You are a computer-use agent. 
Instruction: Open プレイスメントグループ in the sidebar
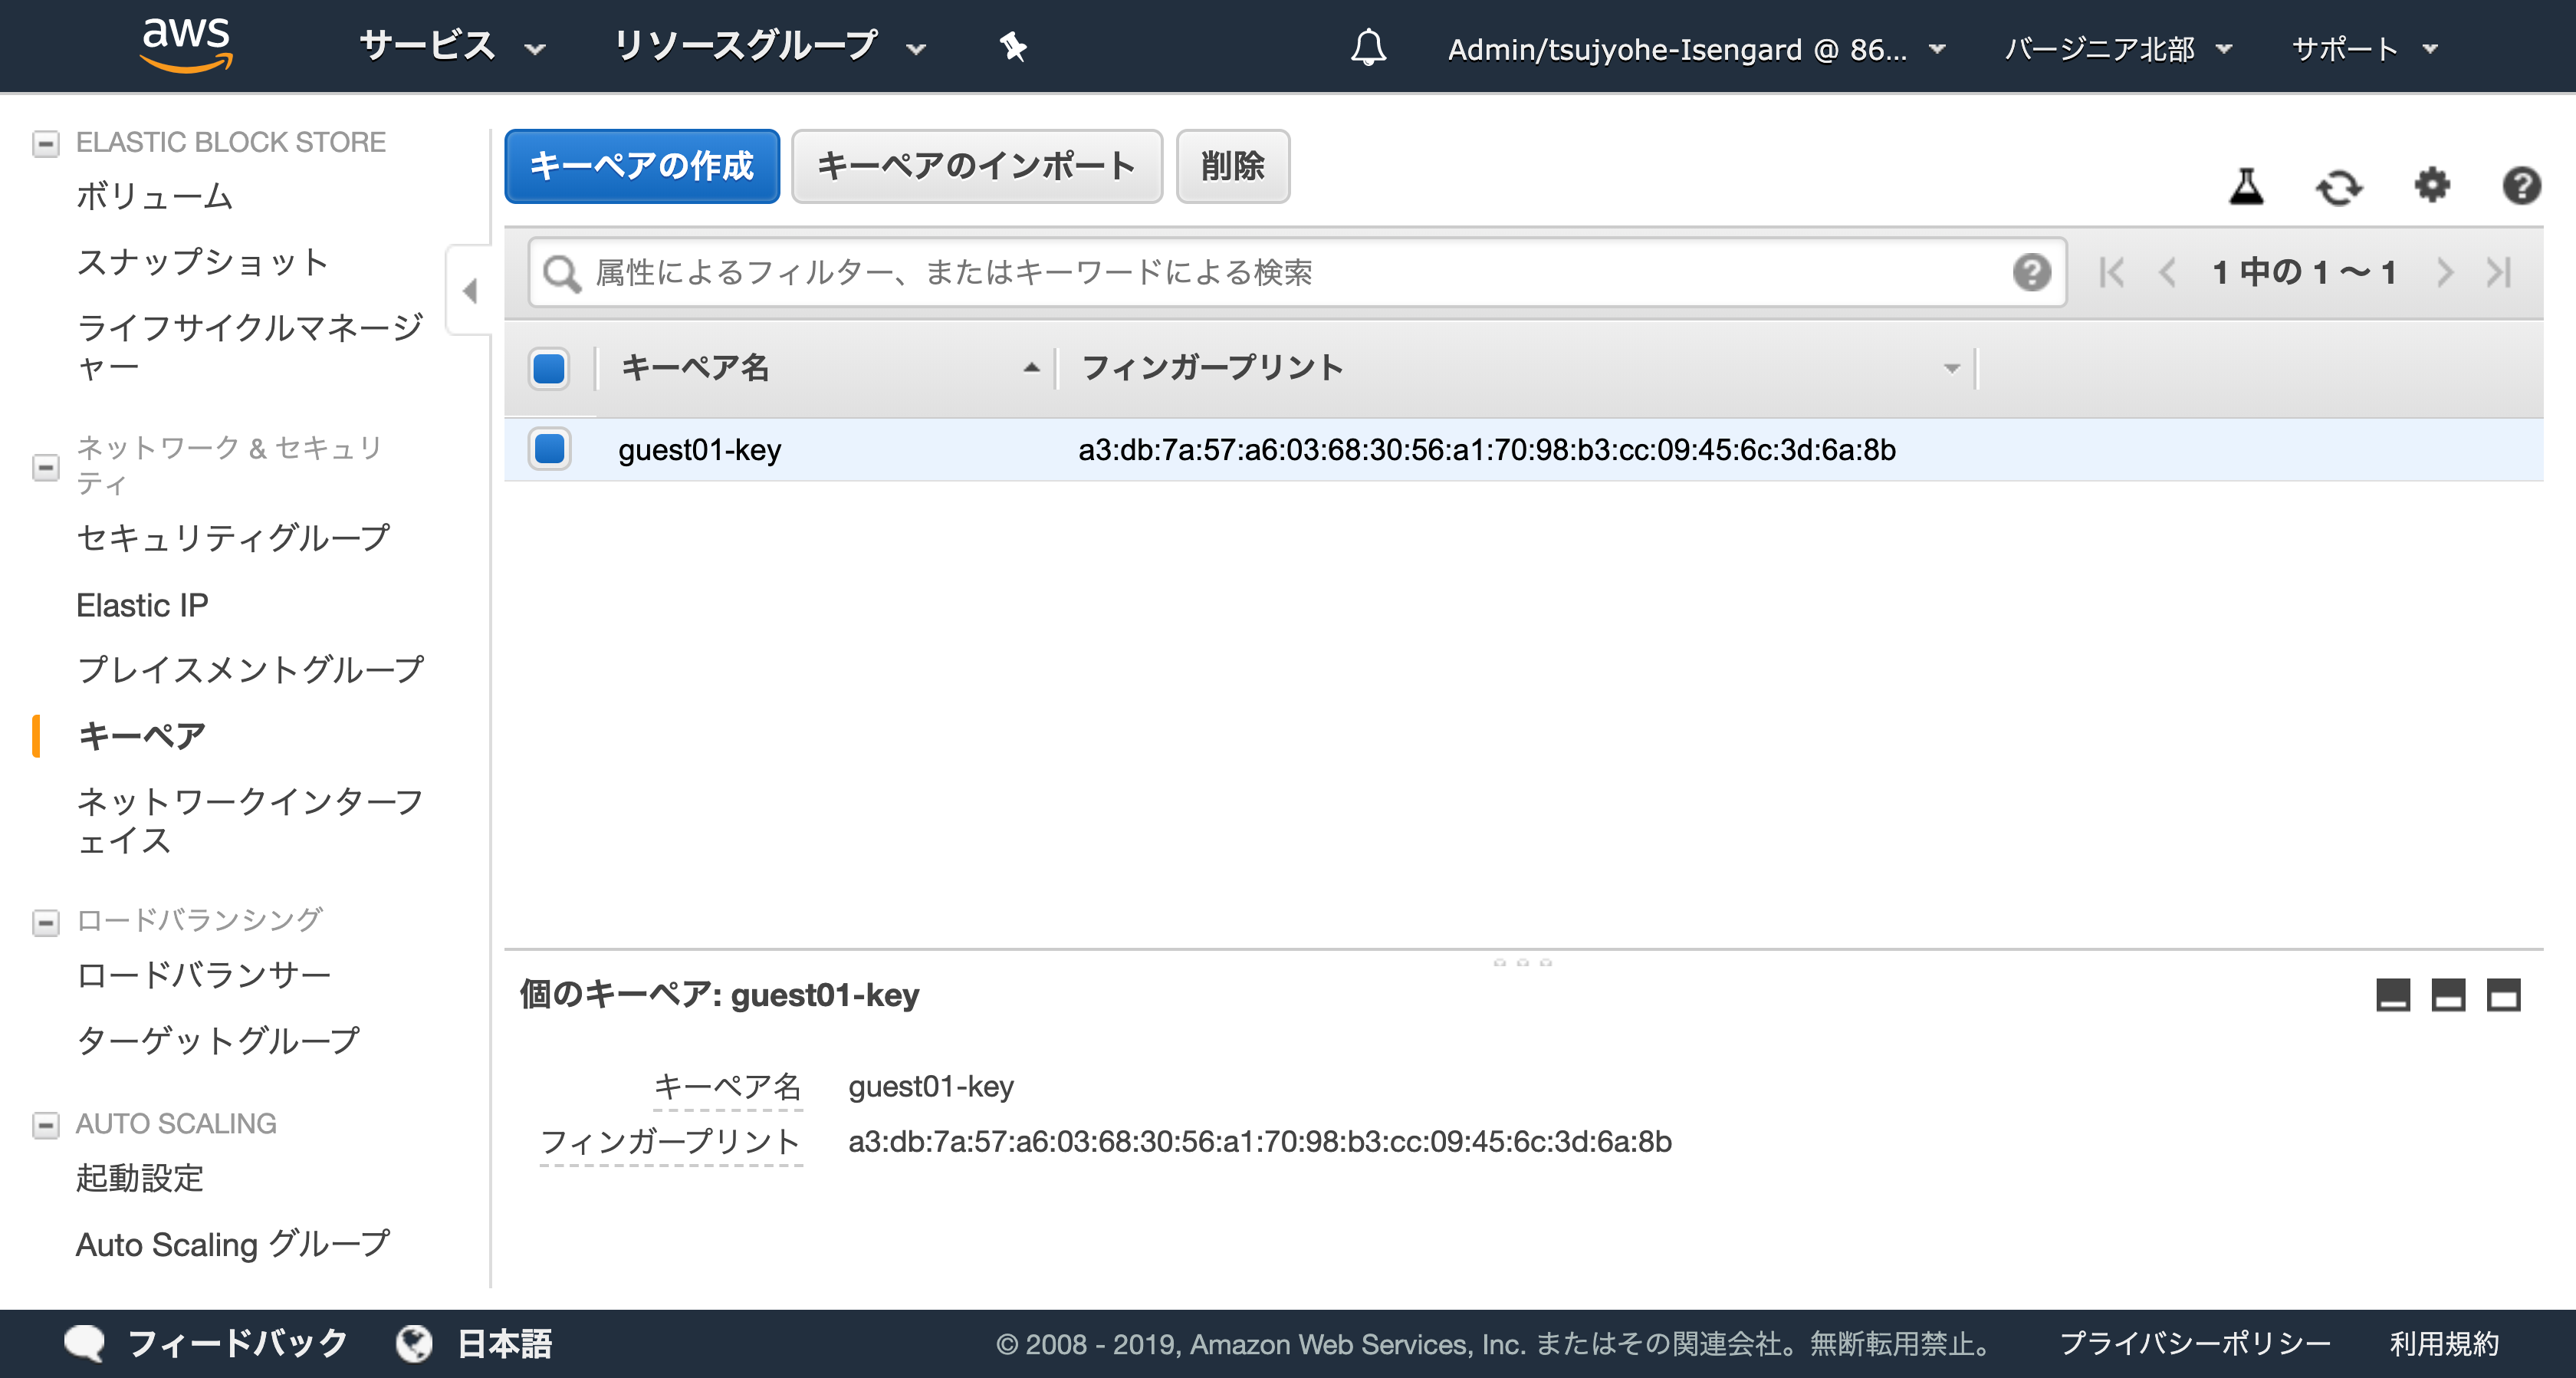250,670
